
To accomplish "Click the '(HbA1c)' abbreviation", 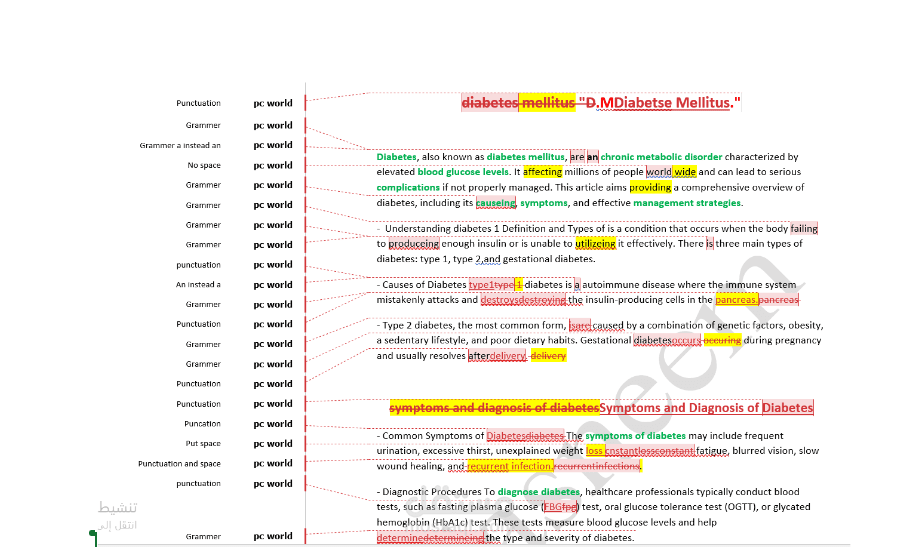I will (x=451, y=522).
